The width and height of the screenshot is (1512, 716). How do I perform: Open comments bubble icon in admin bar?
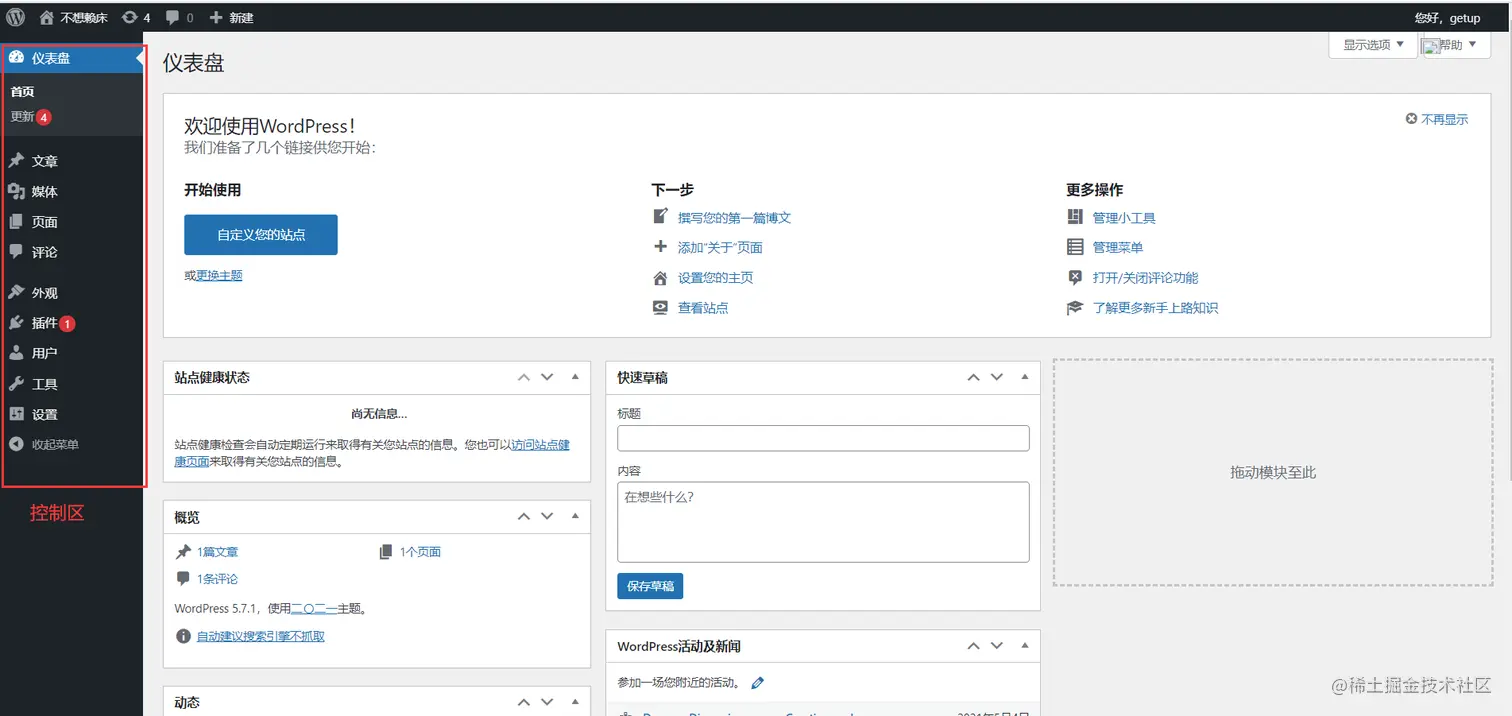pyautogui.click(x=173, y=17)
